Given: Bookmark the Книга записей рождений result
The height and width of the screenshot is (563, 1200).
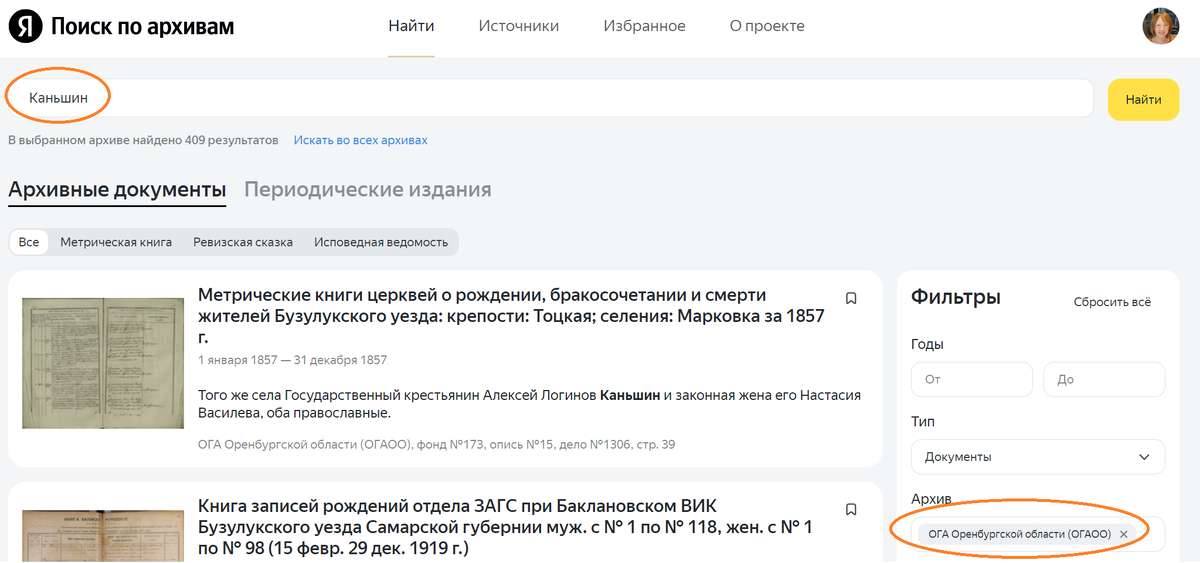Looking at the screenshot, I should (851, 509).
